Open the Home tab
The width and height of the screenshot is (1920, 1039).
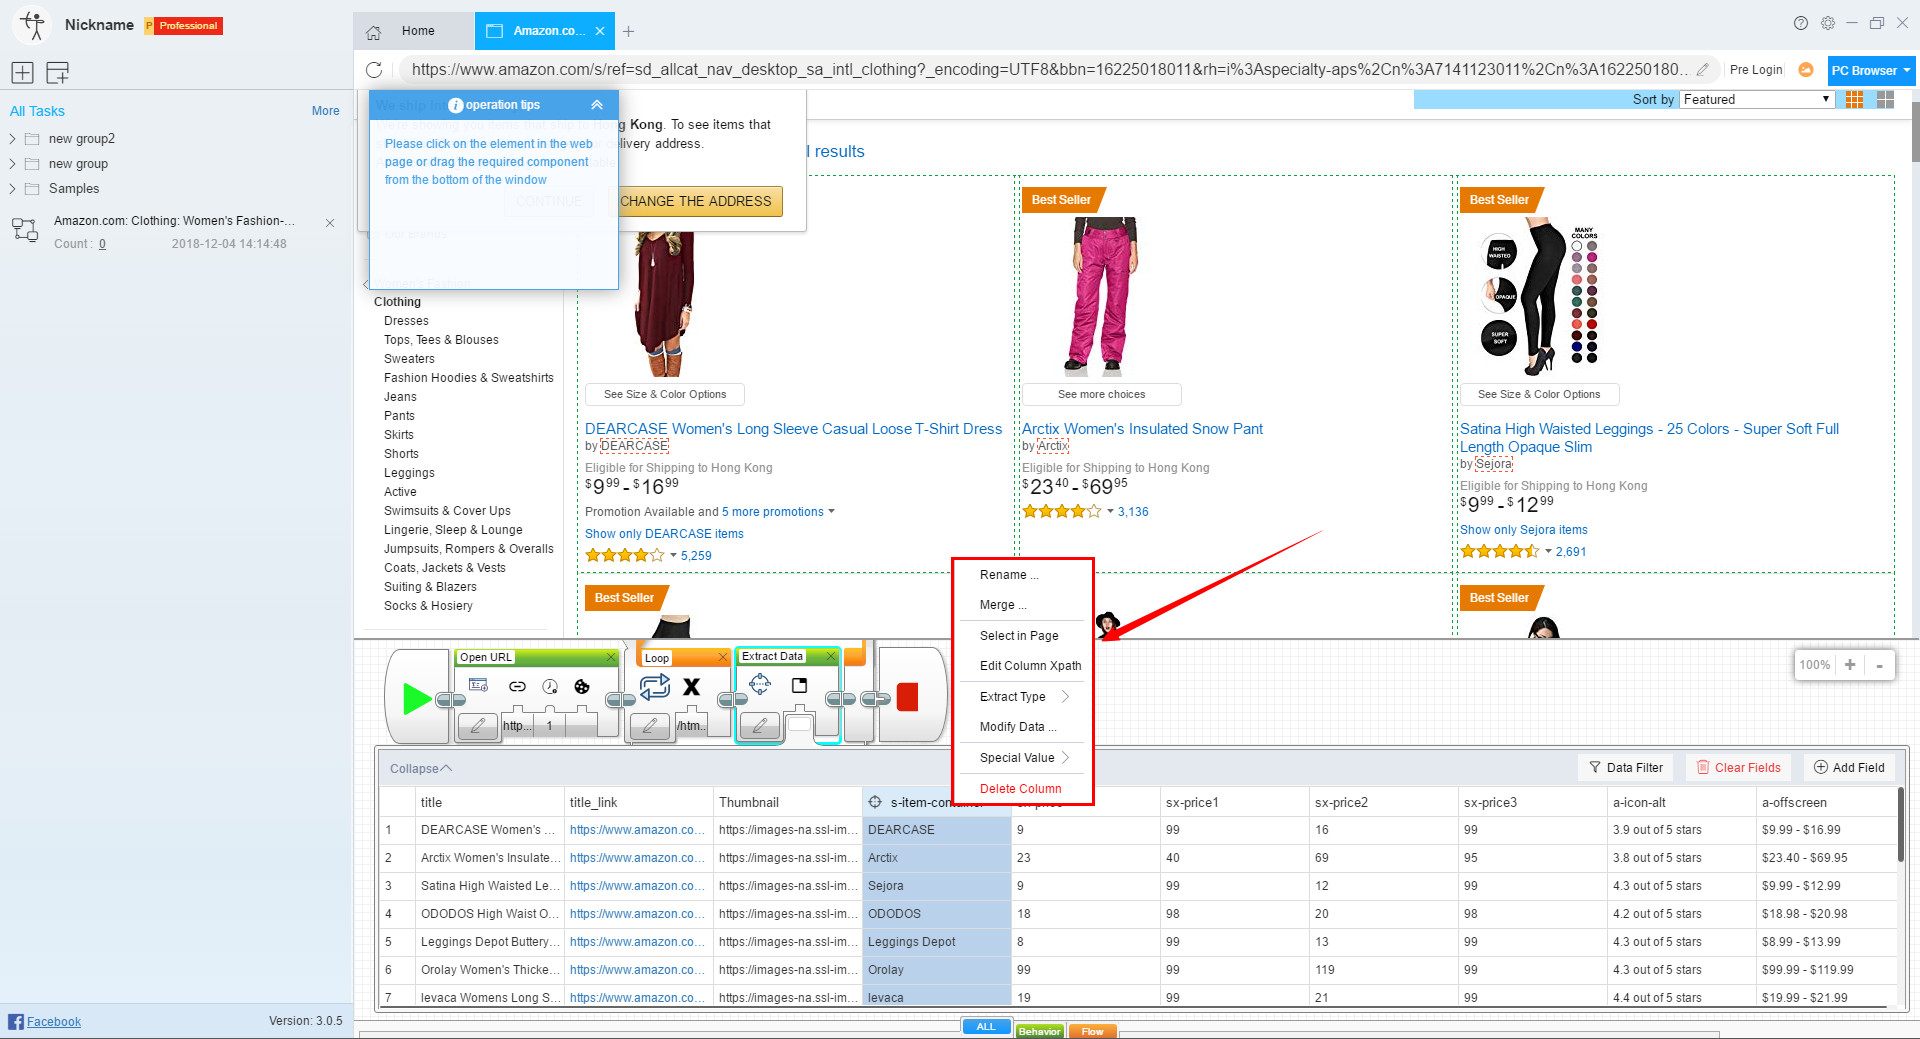[414, 31]
